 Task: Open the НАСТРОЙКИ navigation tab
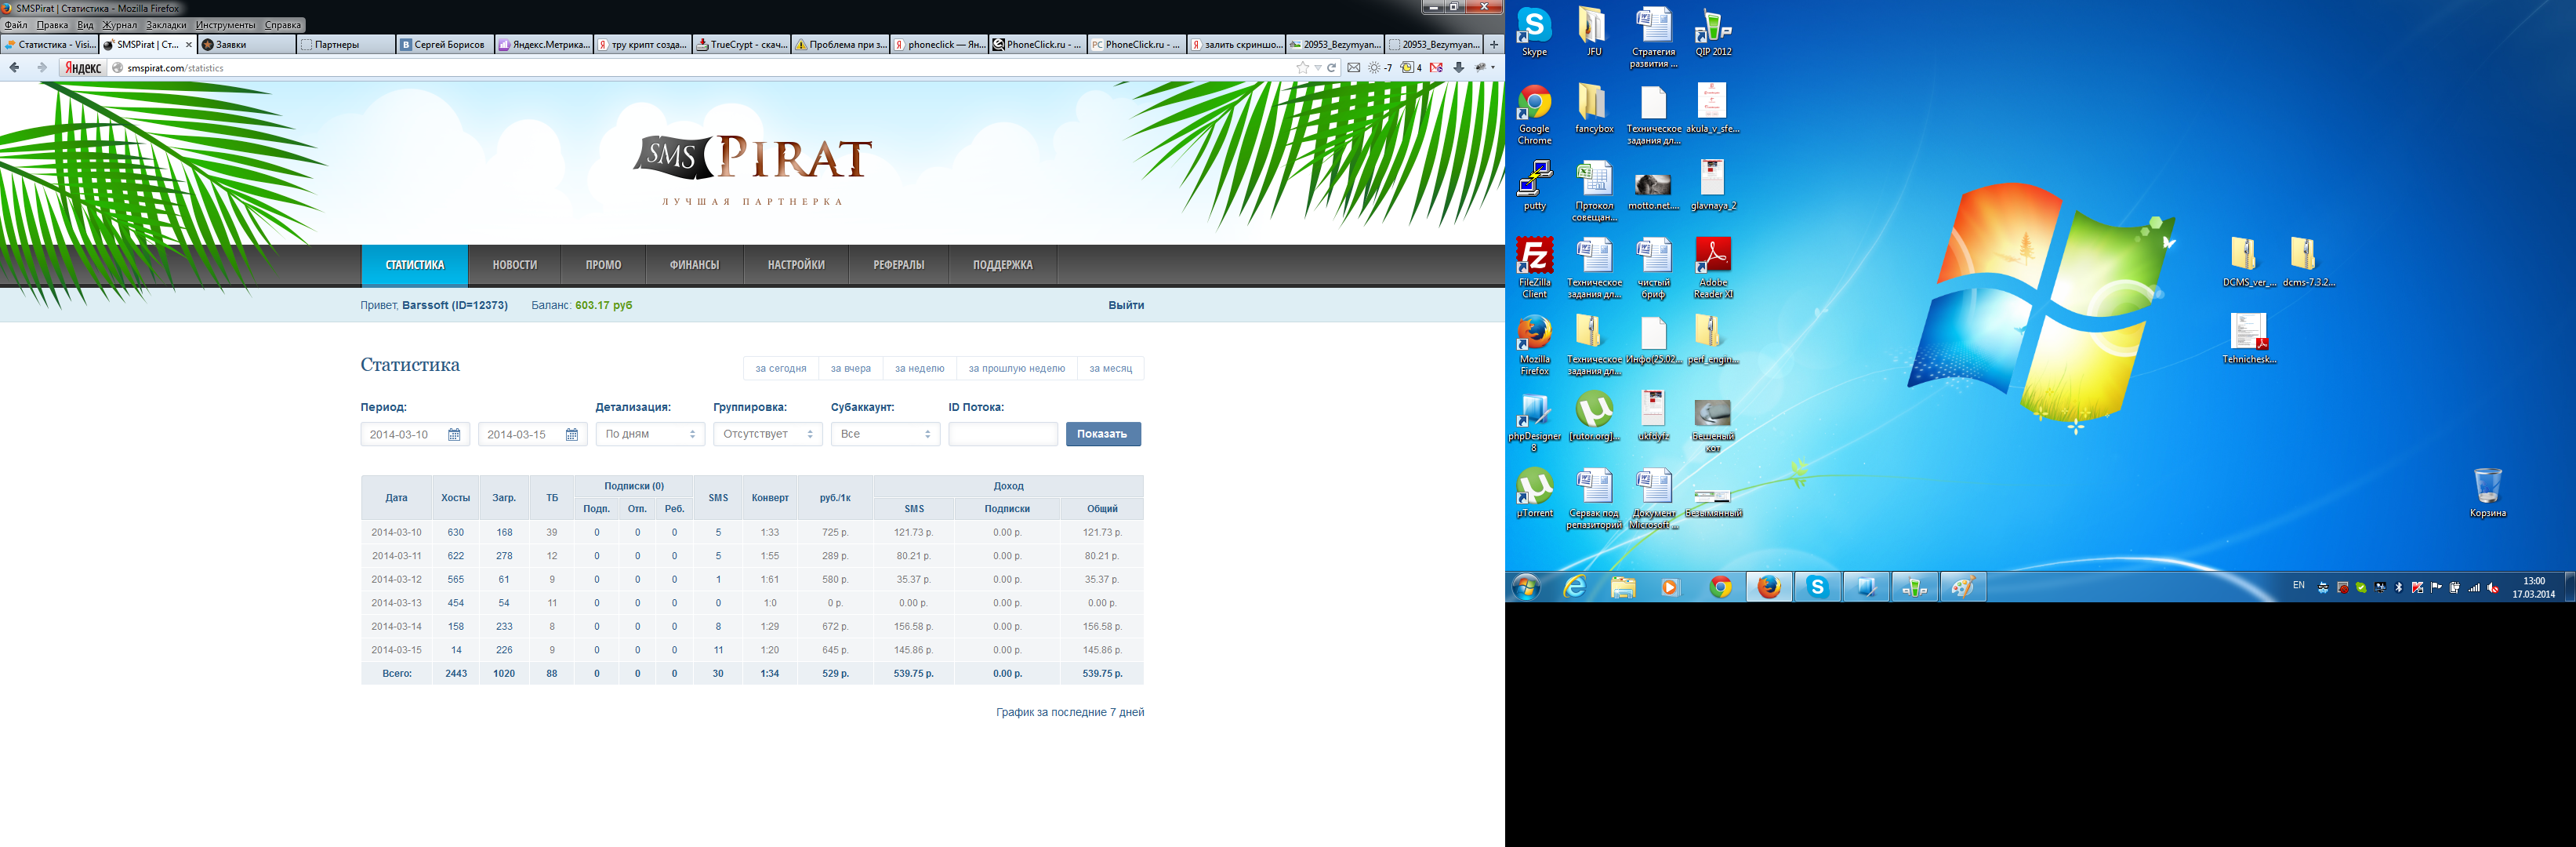(796, 265)
